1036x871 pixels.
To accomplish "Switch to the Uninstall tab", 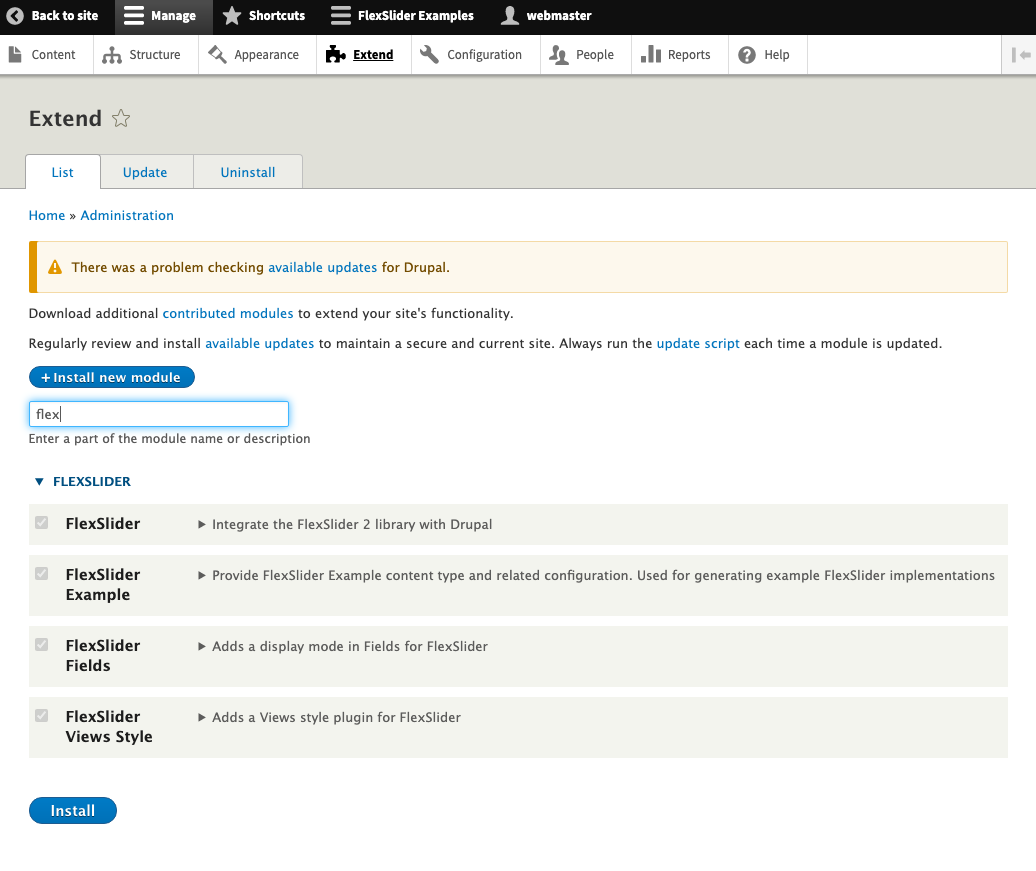I will 248,172.
